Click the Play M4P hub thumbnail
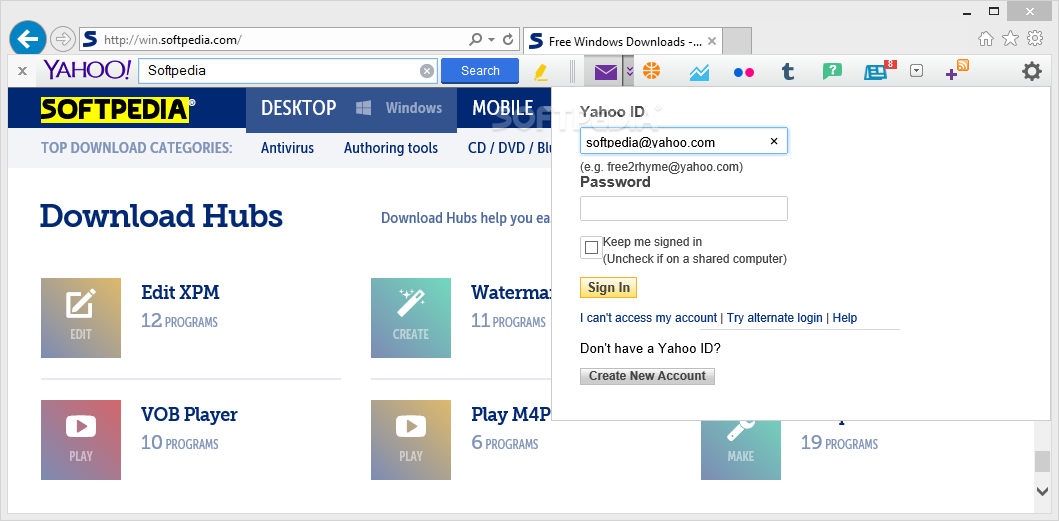Screen dimensions: 1059x521 (411, 440)
